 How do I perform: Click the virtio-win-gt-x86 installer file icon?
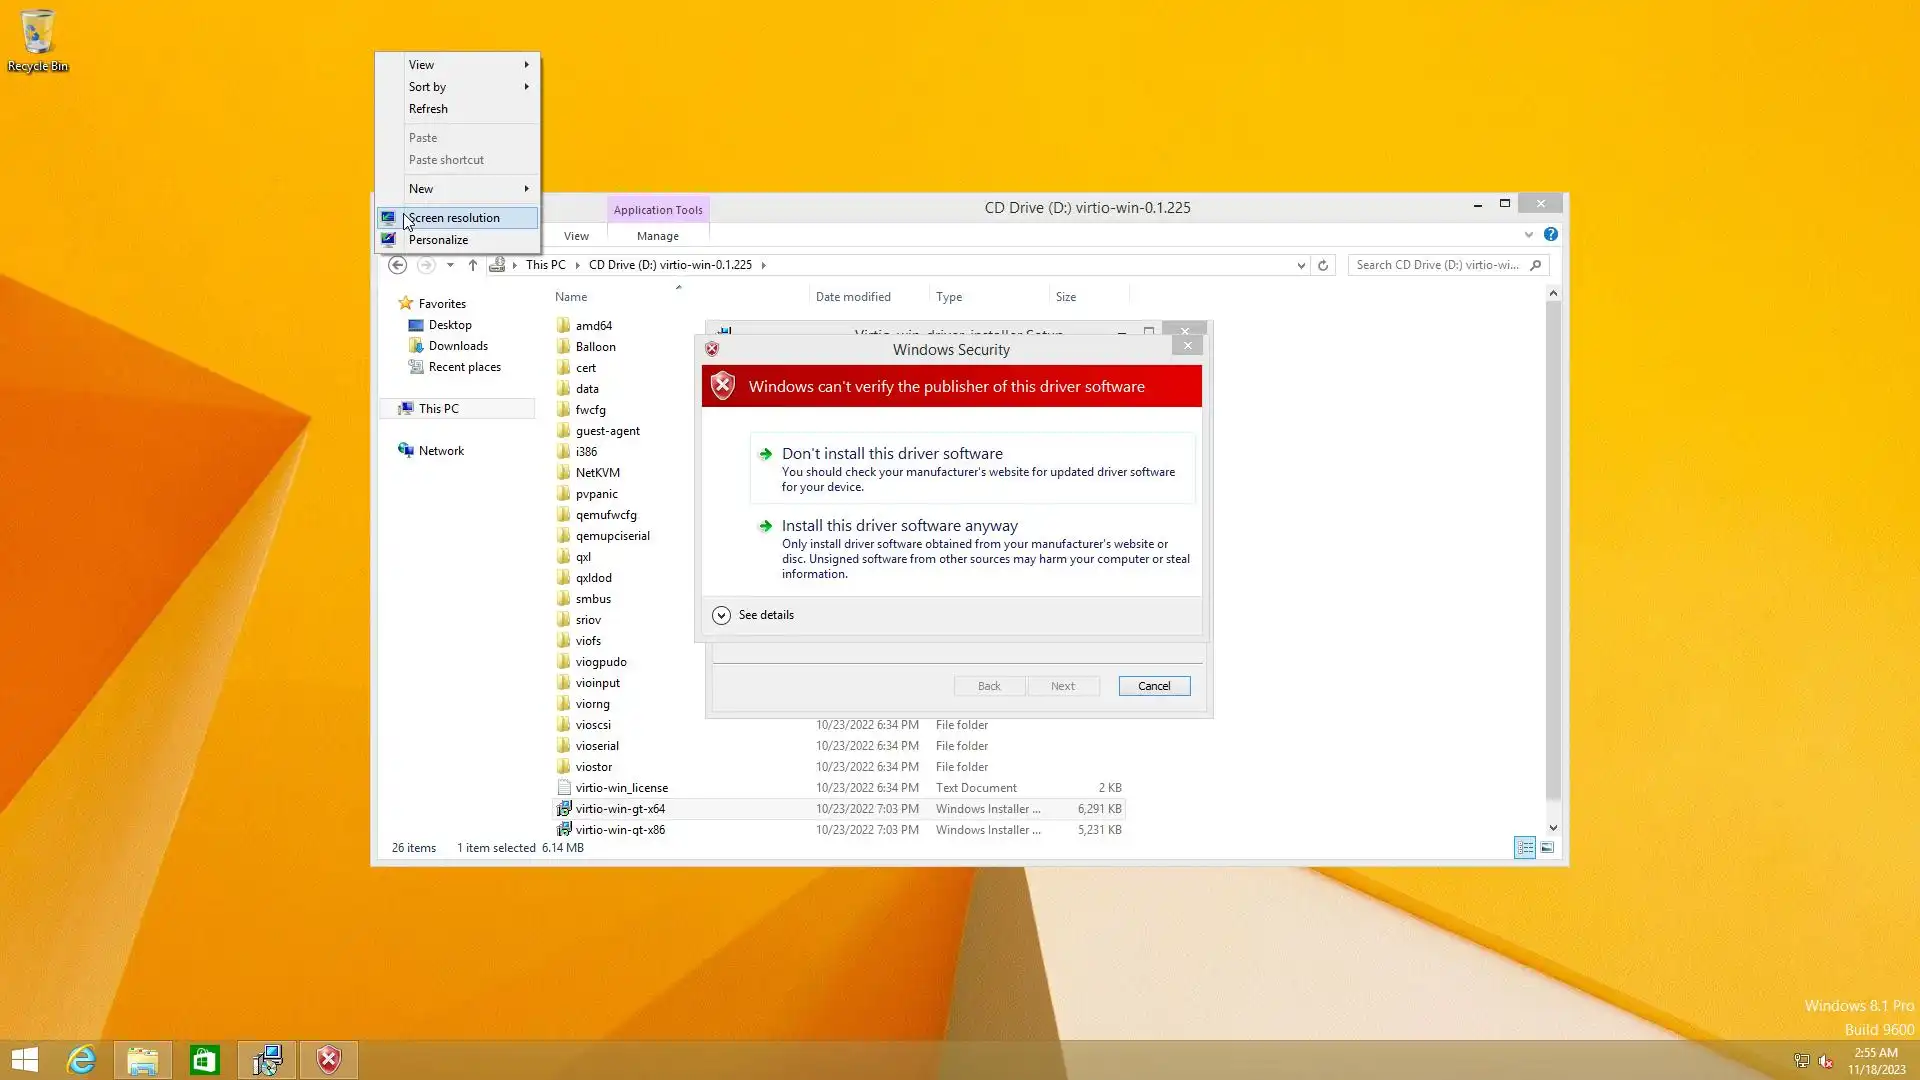click(x=564, y=830)
